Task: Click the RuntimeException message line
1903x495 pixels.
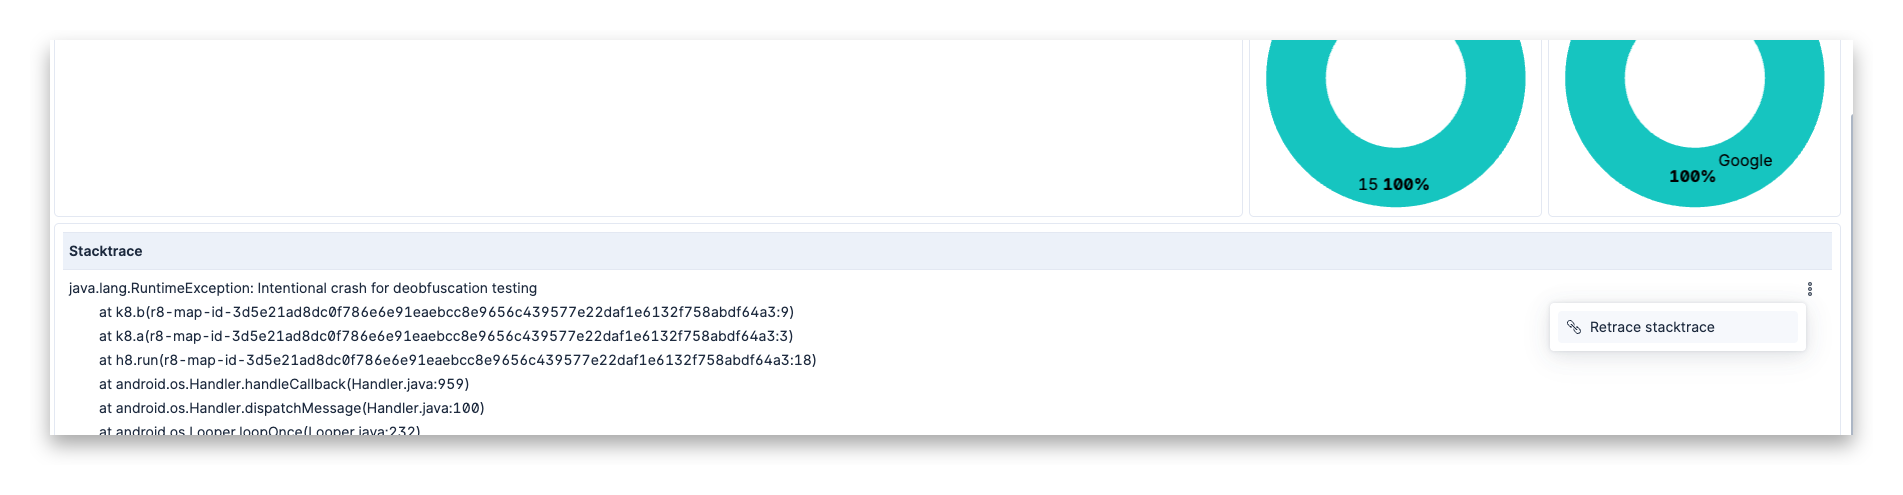Action: click(x=303, y=288)
